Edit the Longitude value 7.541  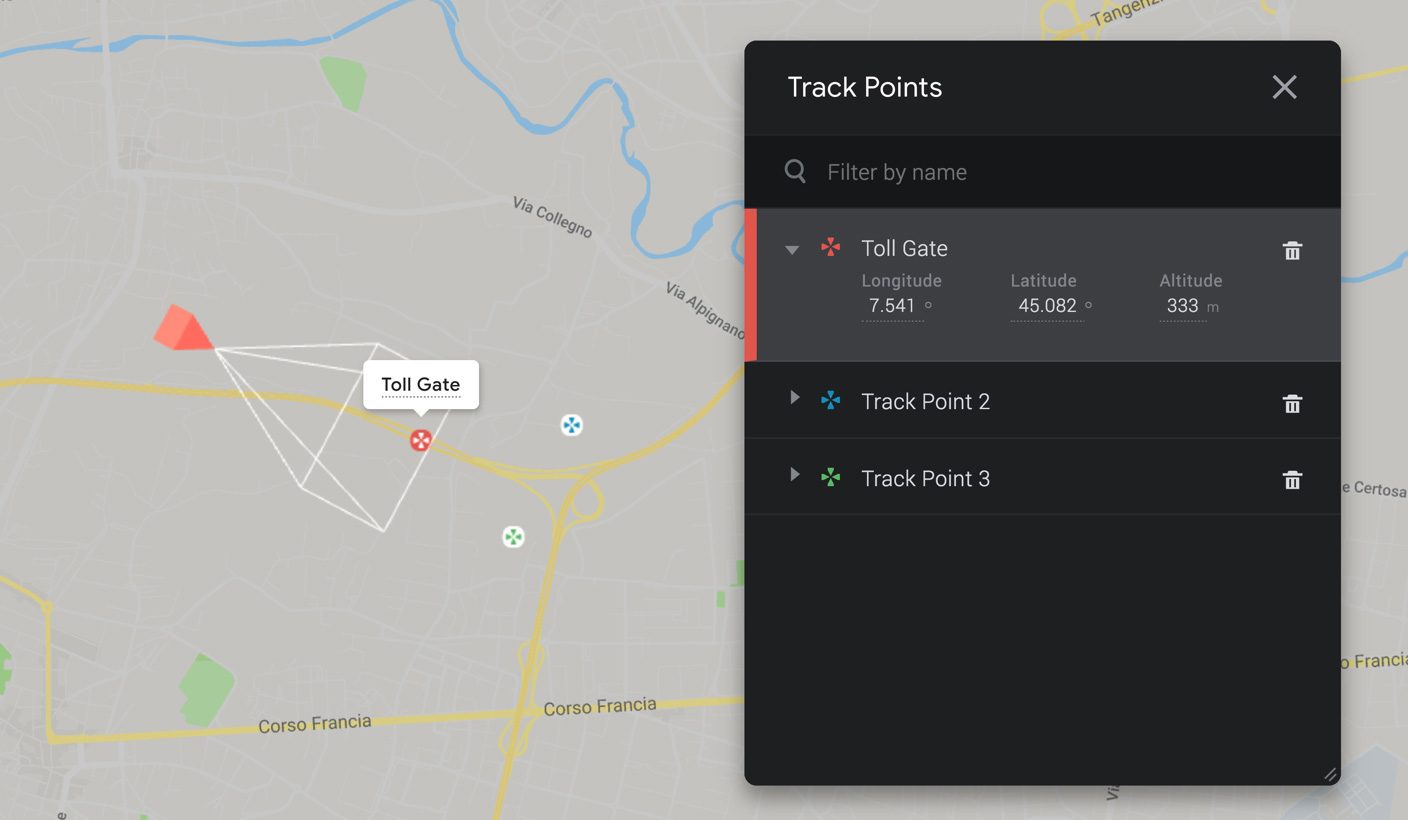(892, 306)
